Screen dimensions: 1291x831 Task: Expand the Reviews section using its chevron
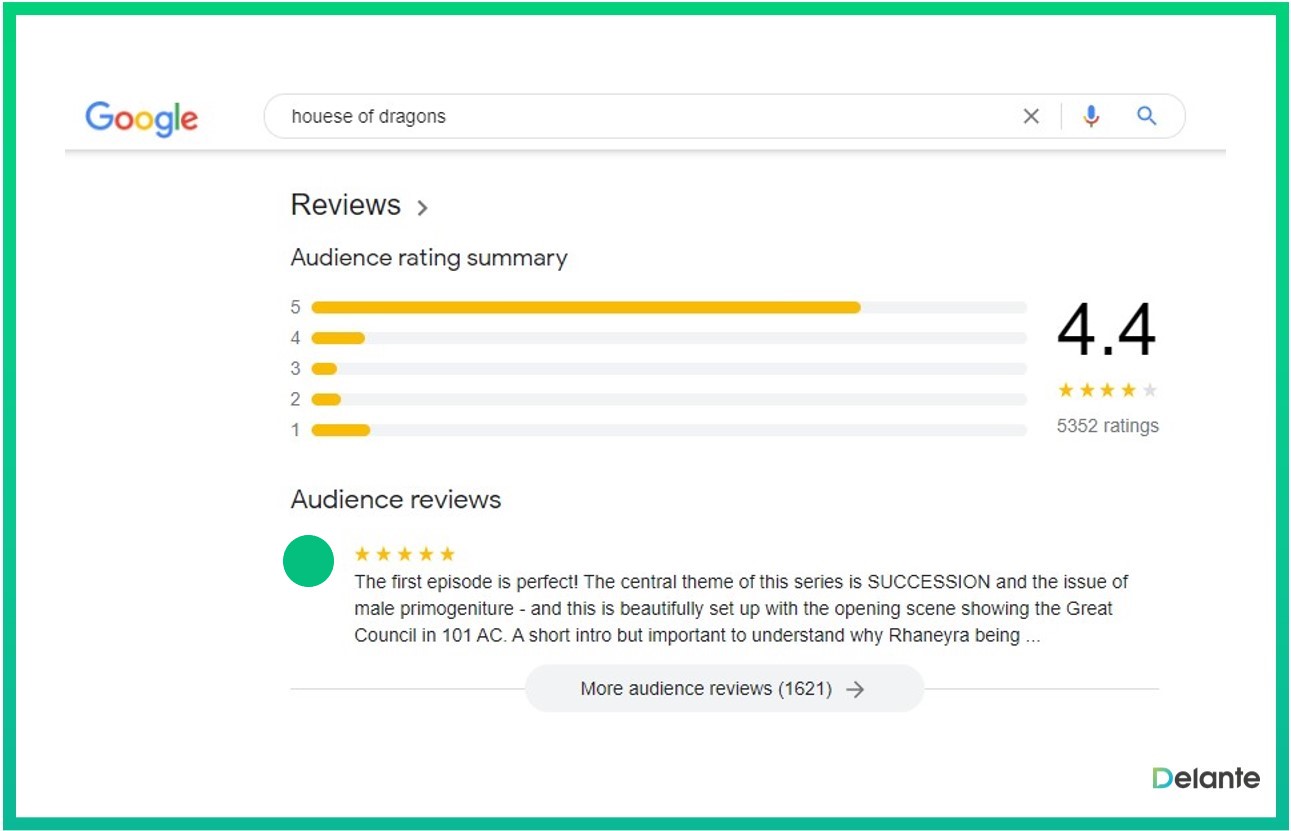(423, 208)
